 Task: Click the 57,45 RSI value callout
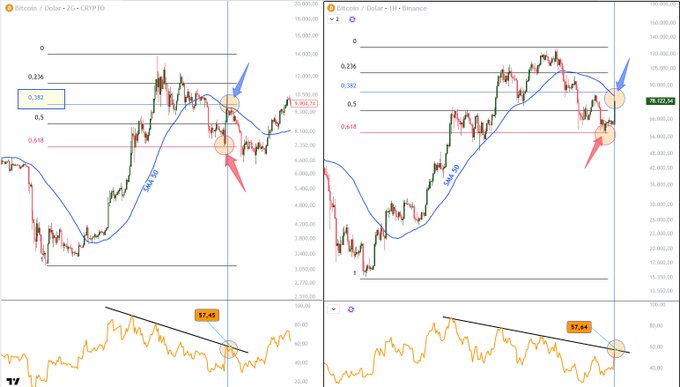click(x=207, y=315)
